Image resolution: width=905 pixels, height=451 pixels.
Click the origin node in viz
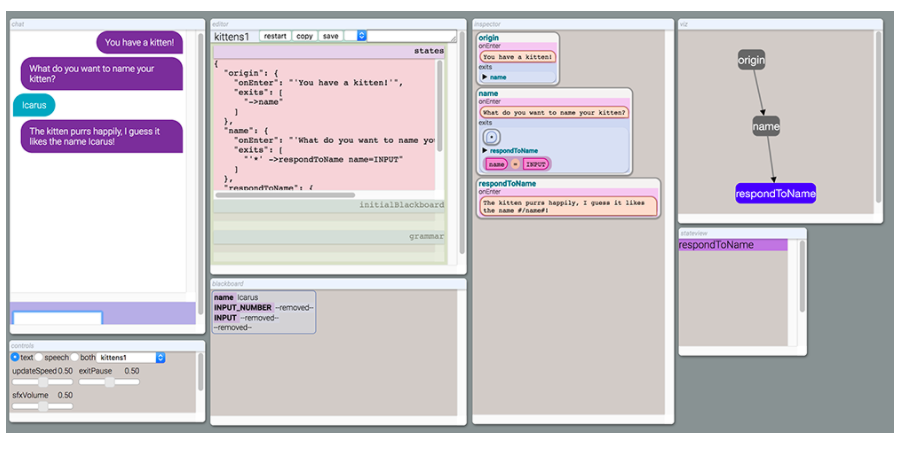[751, 59]
